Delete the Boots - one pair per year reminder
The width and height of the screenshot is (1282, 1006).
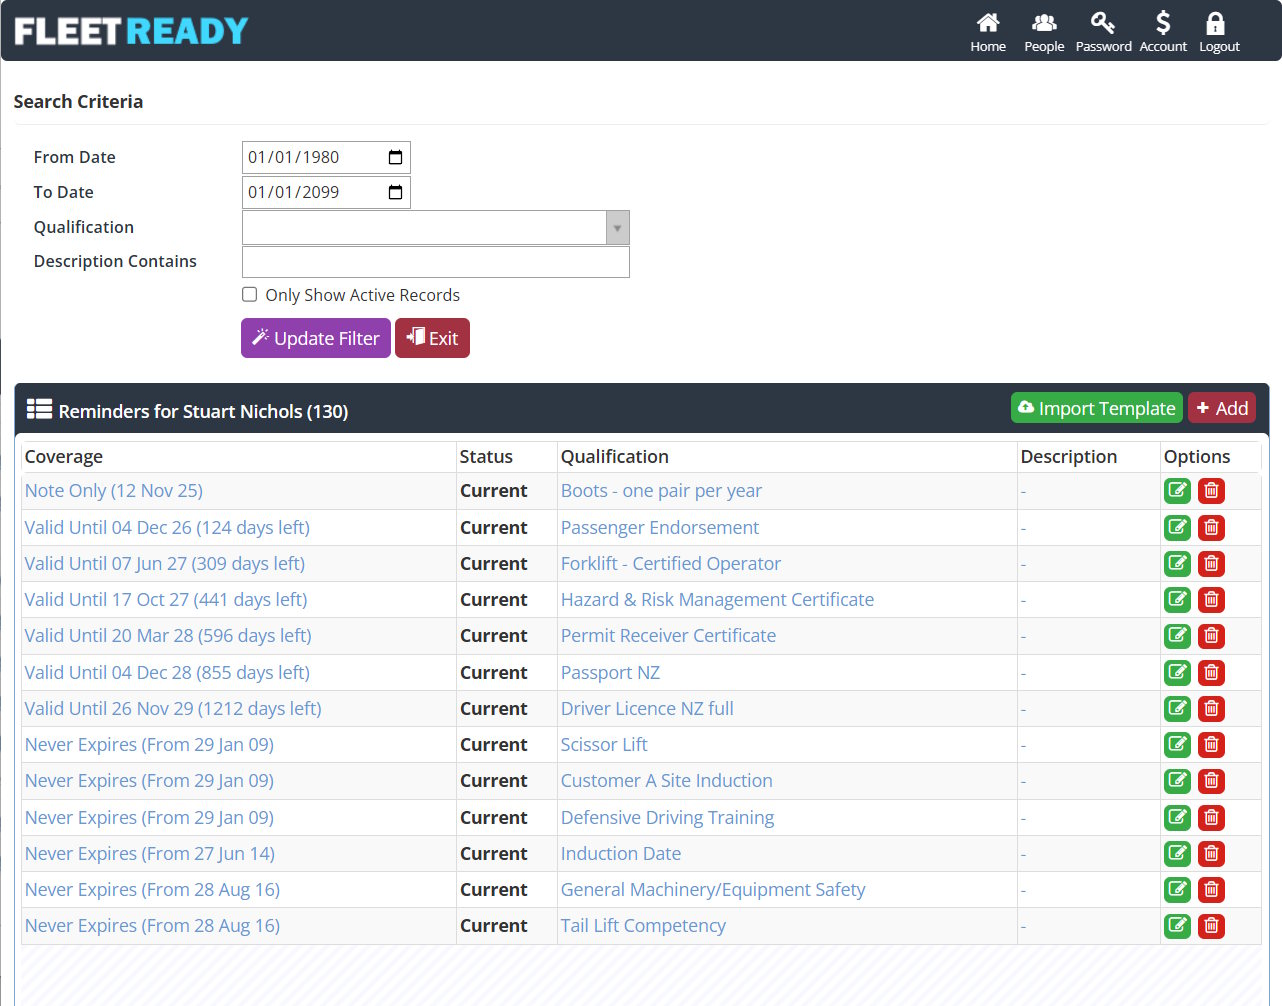tap(1211, 491)
